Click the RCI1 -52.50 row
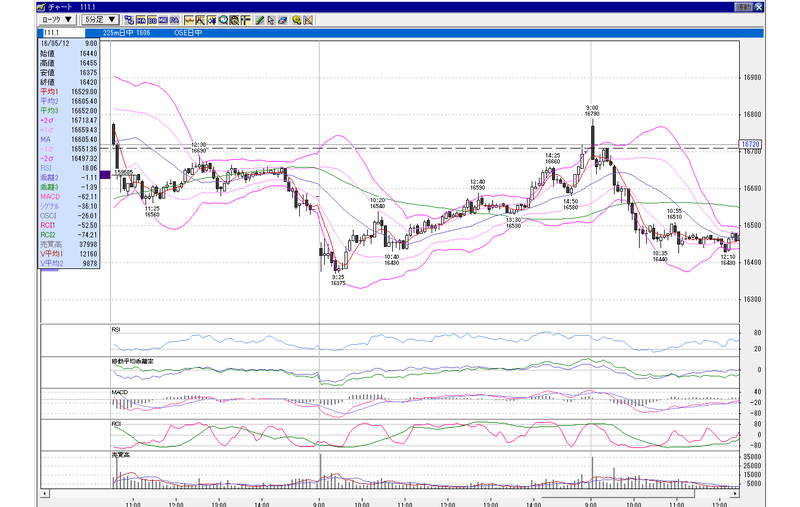The height and width of the screenshot is (507, 800). pos(69,225)
